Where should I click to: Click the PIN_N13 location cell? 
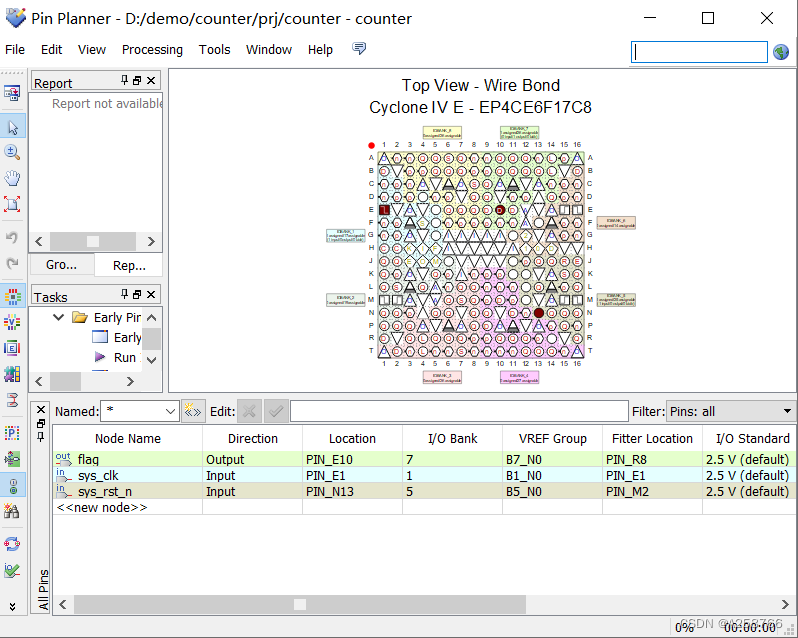click(352, 491)
